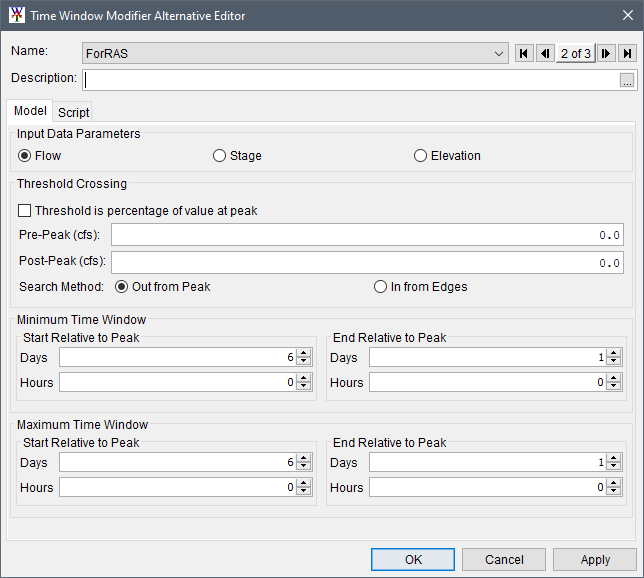Select In from Edges search method

point(381,287)
